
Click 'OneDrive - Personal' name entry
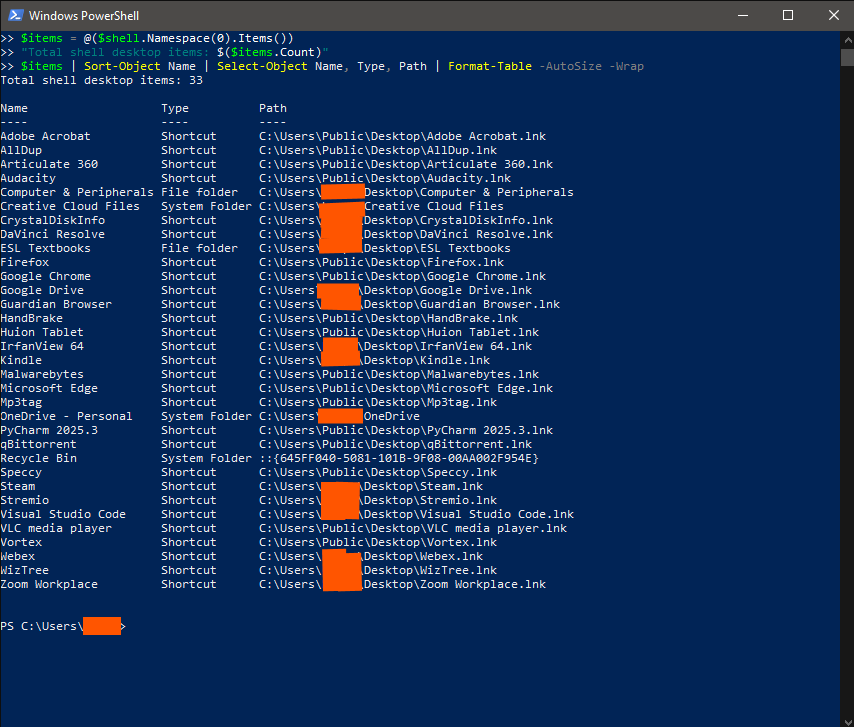(x=66, y=417)
